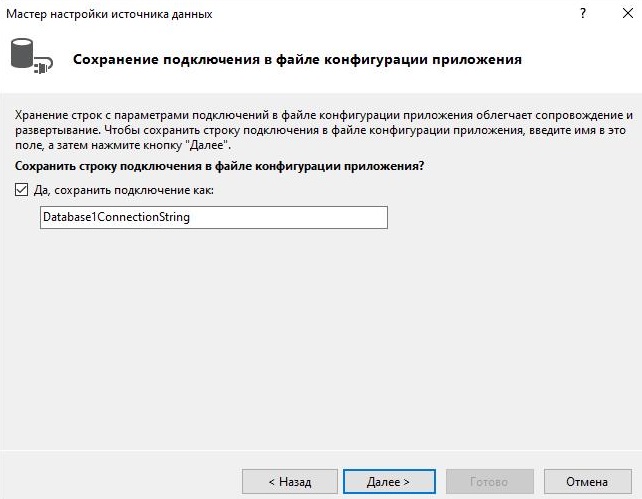This screenshot has height=499, width=642.
Task: Uncheck the save connection string checkbox
Action: 21,190
